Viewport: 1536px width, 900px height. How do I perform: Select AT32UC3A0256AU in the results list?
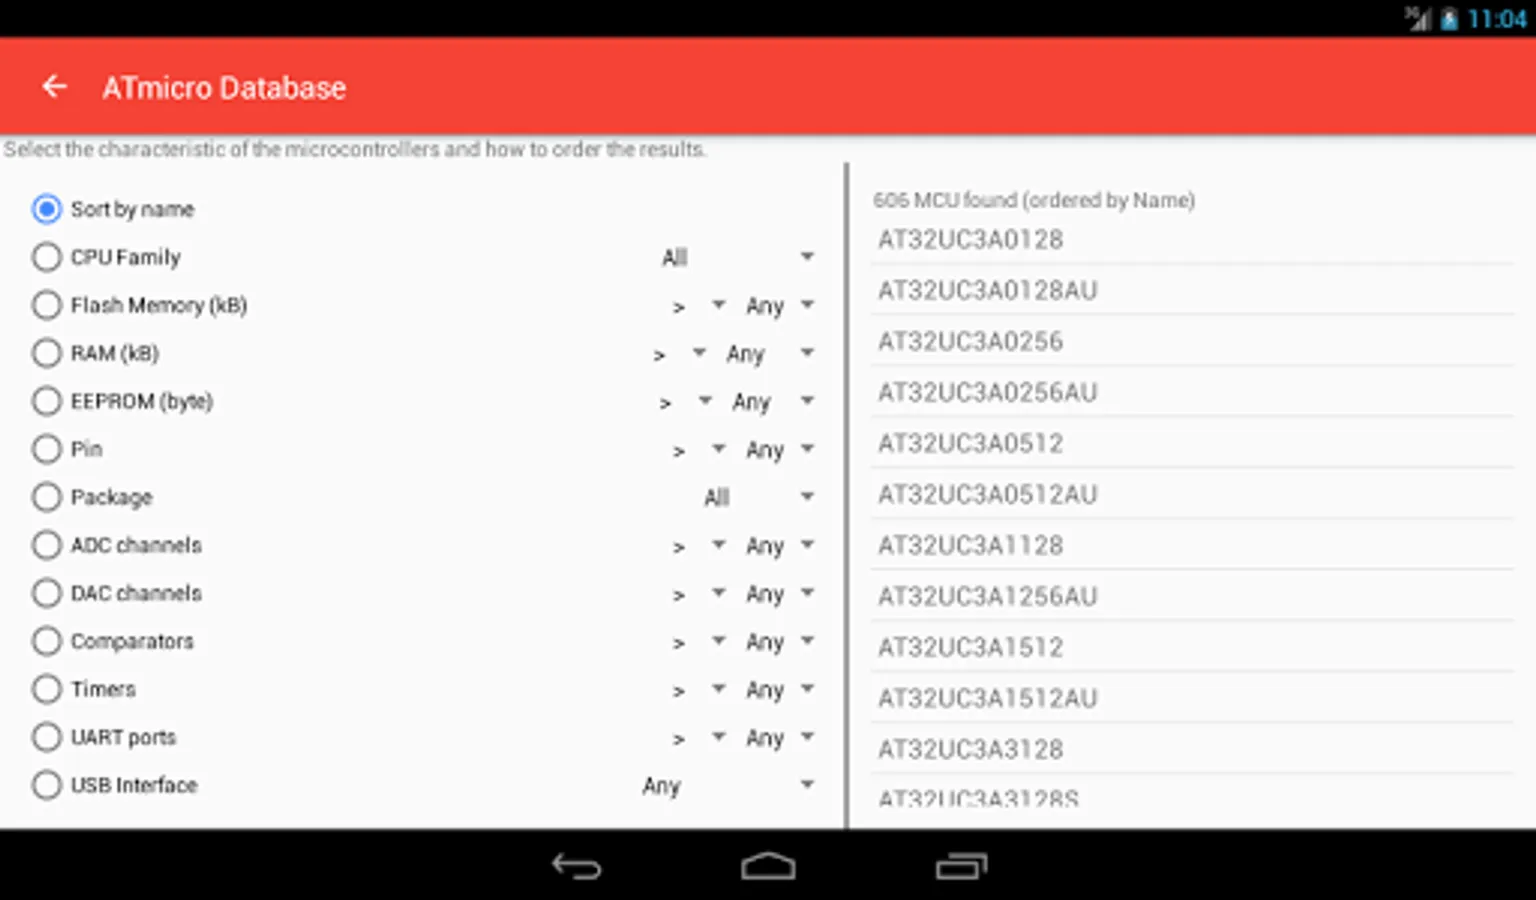click(1192, 392)
